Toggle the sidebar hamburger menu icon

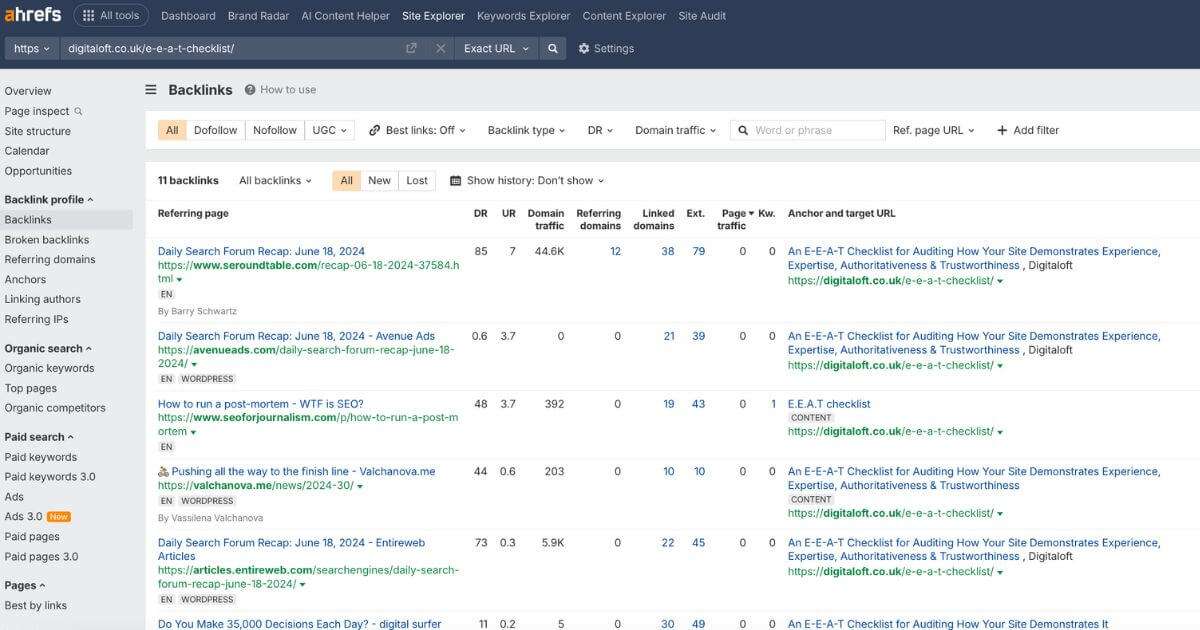tap(151, 89)
